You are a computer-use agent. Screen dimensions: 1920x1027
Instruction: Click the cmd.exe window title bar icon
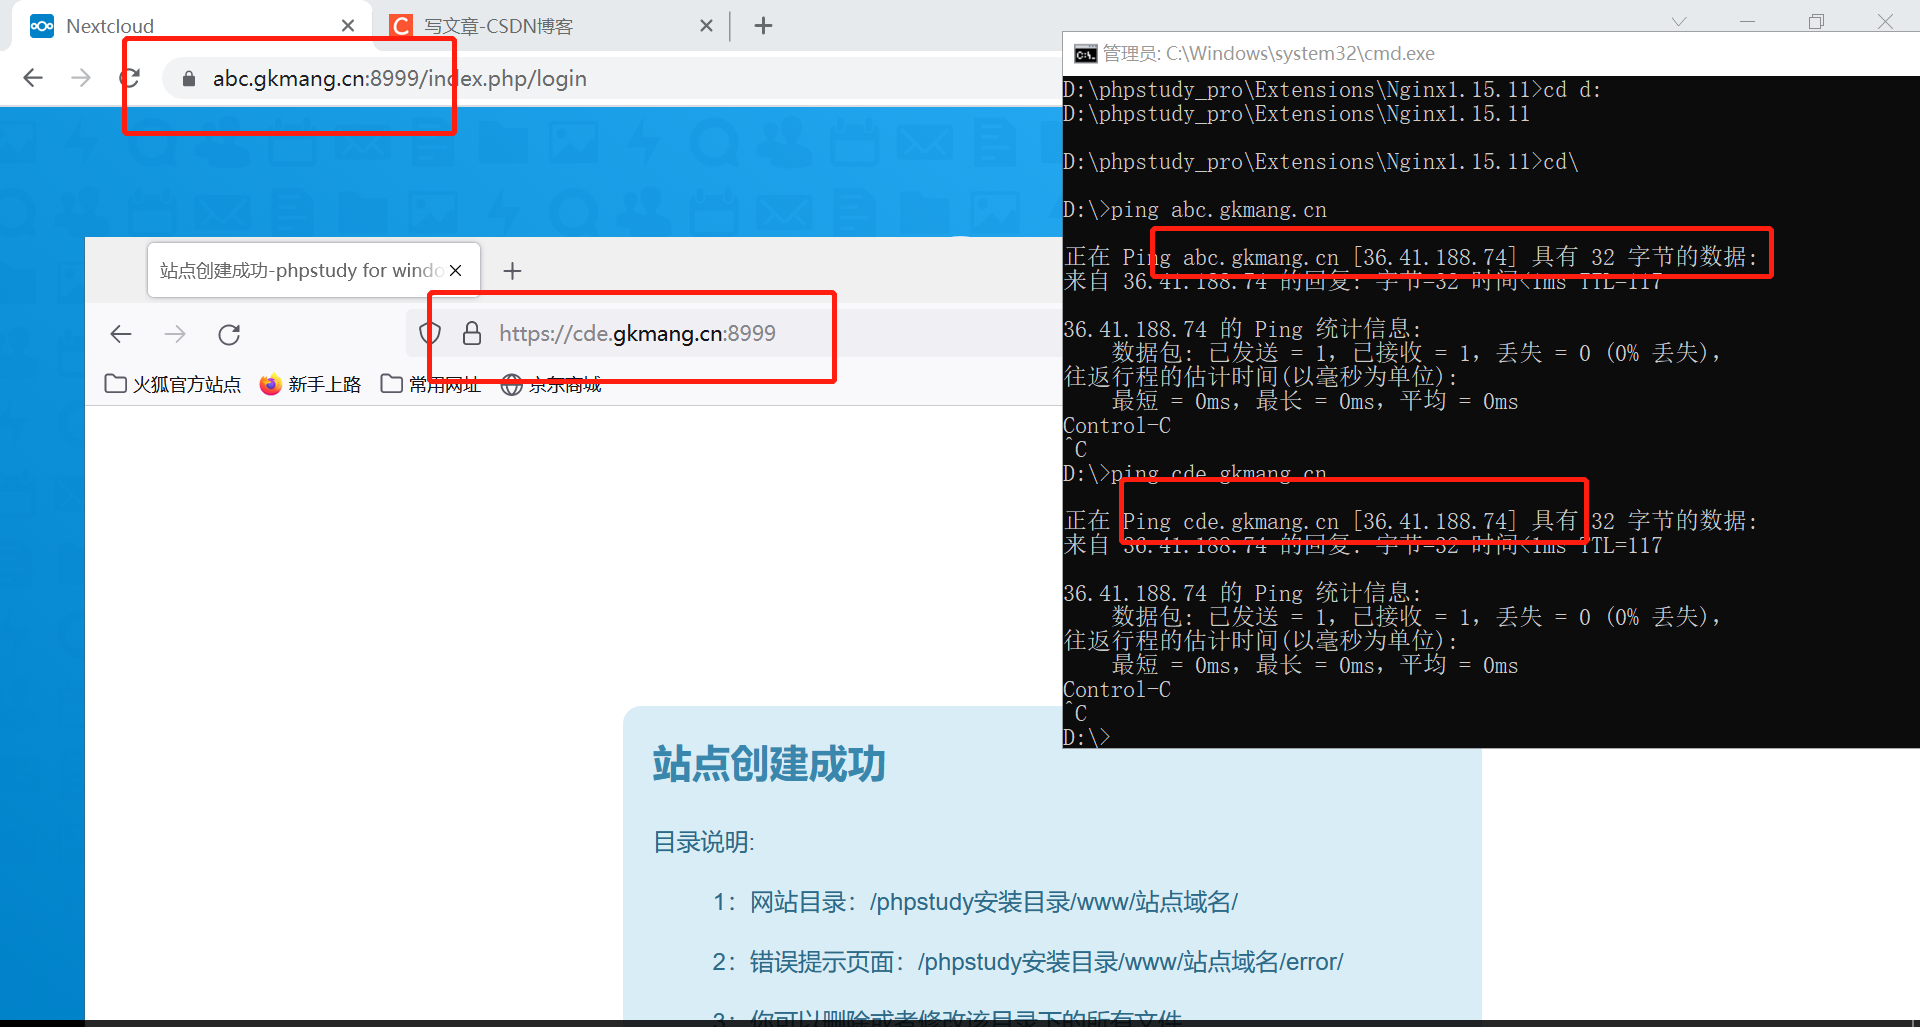tap(1085, 54)
